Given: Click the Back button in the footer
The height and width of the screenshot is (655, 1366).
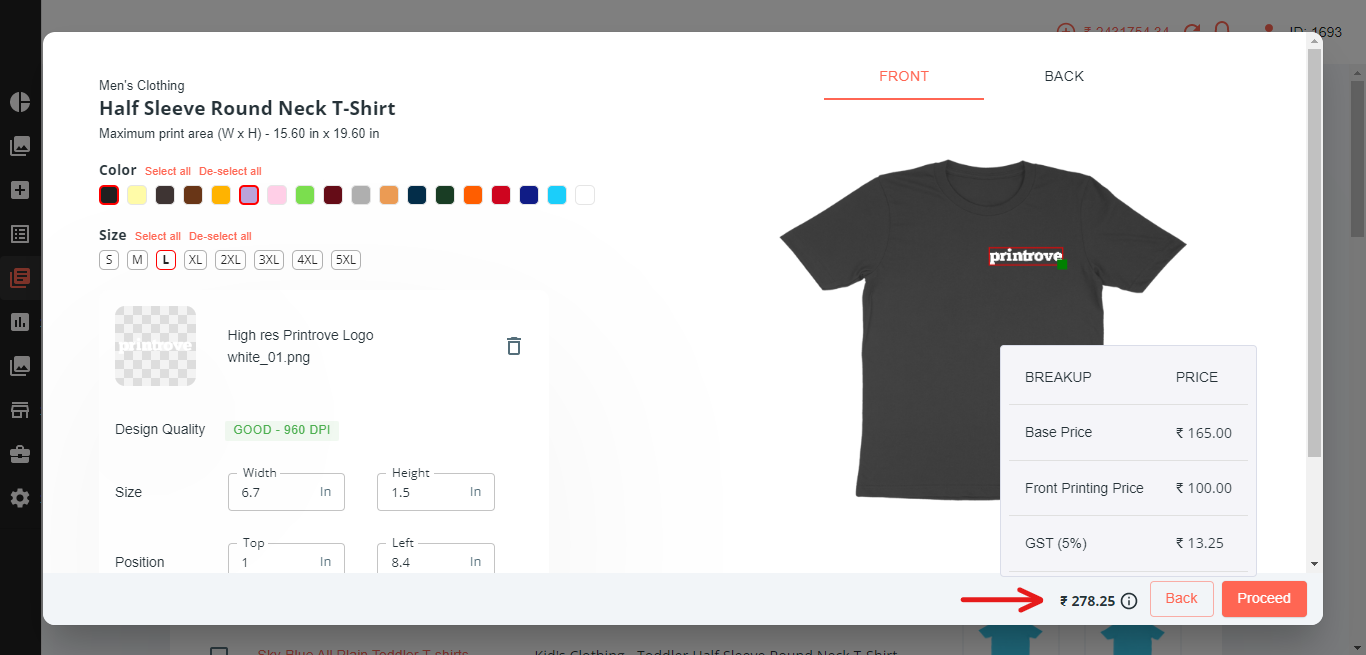Looking at the screenshot, I should pyautogui.click(x=1181, y=599).
